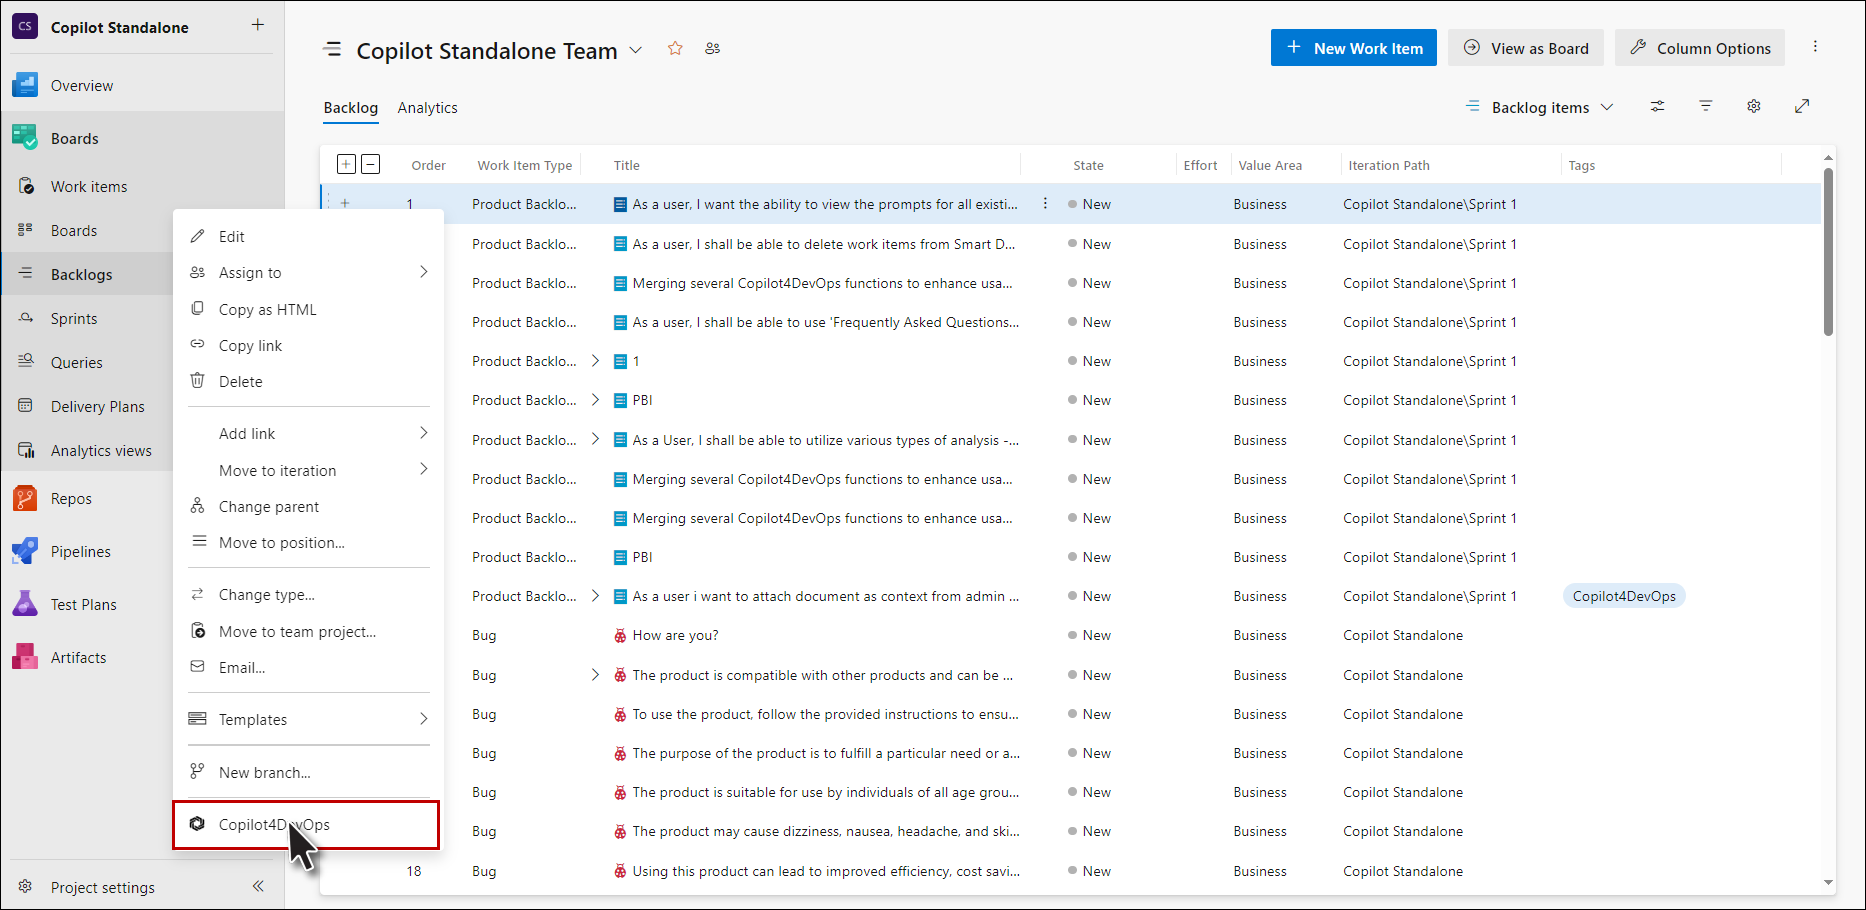Open the Artifacts hub icon
1866x910 pixels.
(x=25, y=657)
